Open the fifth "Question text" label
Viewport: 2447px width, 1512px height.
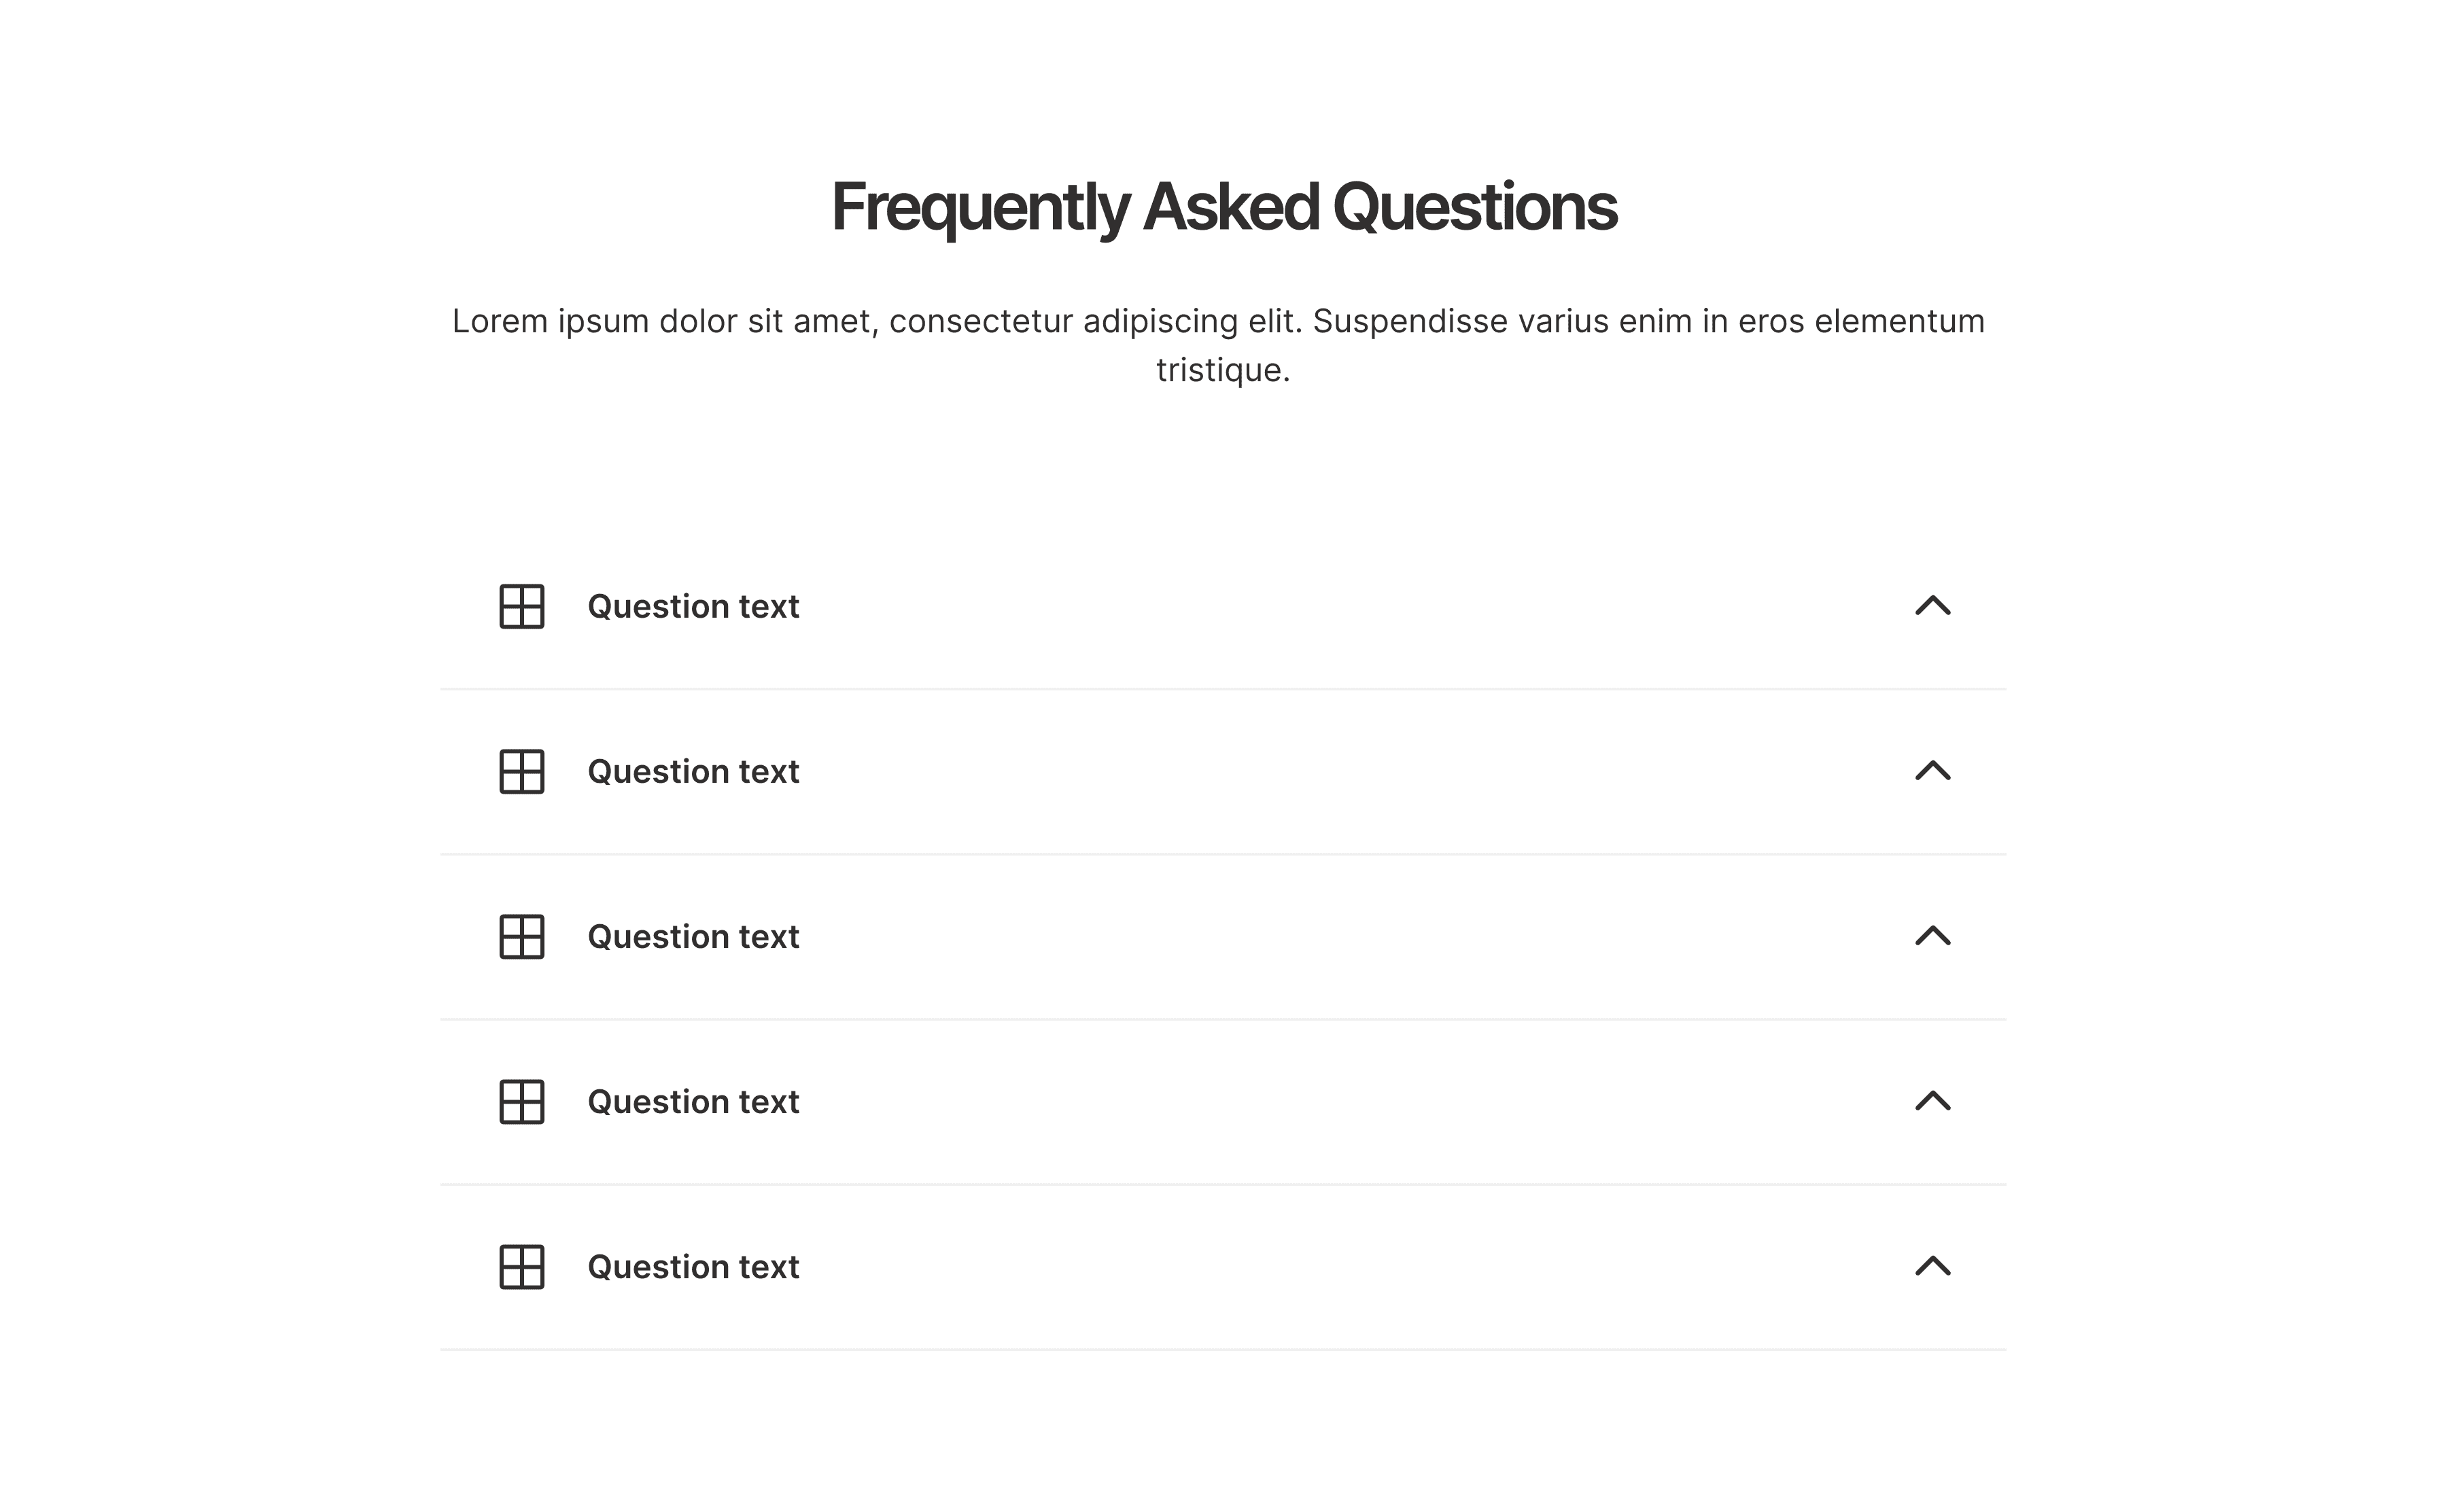tap(693, 1266)
